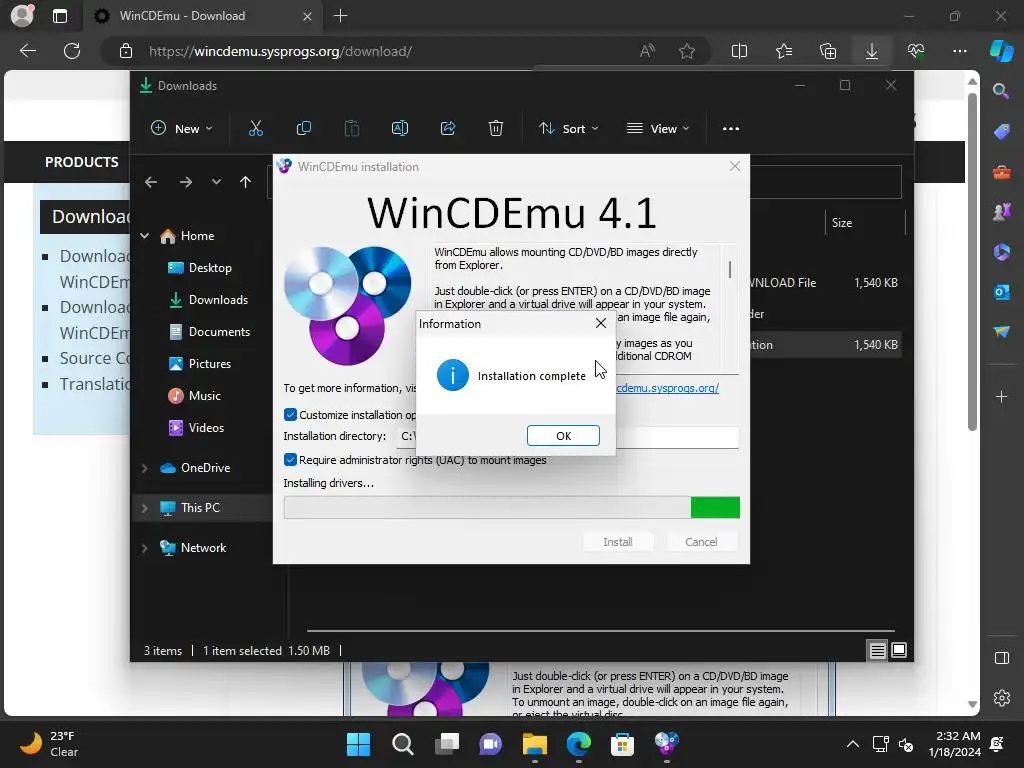Expand the OneDrive tree node
The image size is (1024, 768).
145,468
